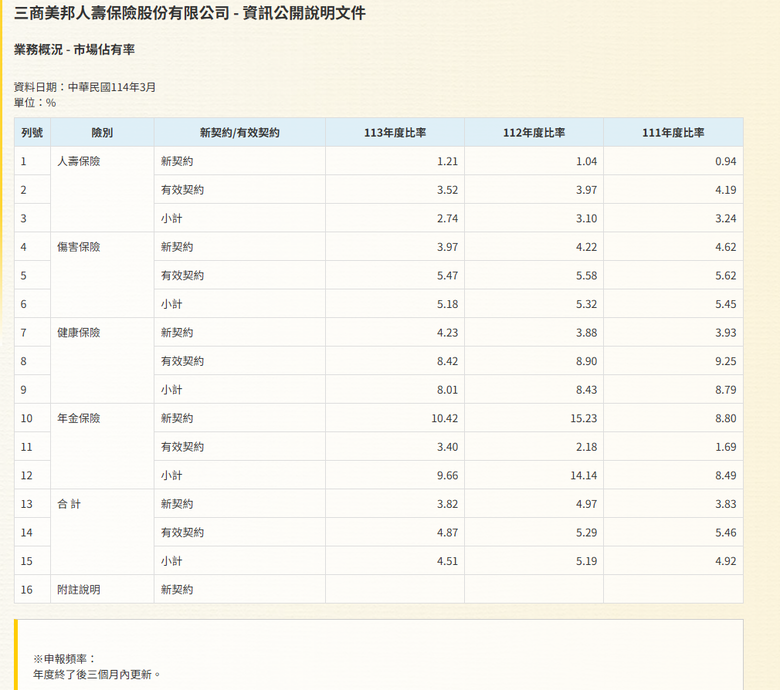This screenshot has width=780, height=690.
Task: Click row number 16
Action: [26, 590]
